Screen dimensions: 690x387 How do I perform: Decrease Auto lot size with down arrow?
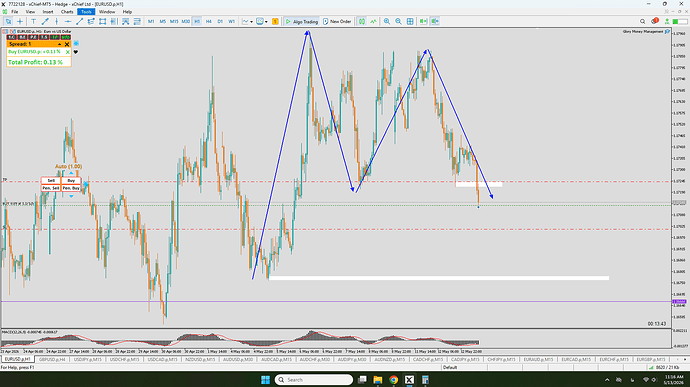[71, 196]
